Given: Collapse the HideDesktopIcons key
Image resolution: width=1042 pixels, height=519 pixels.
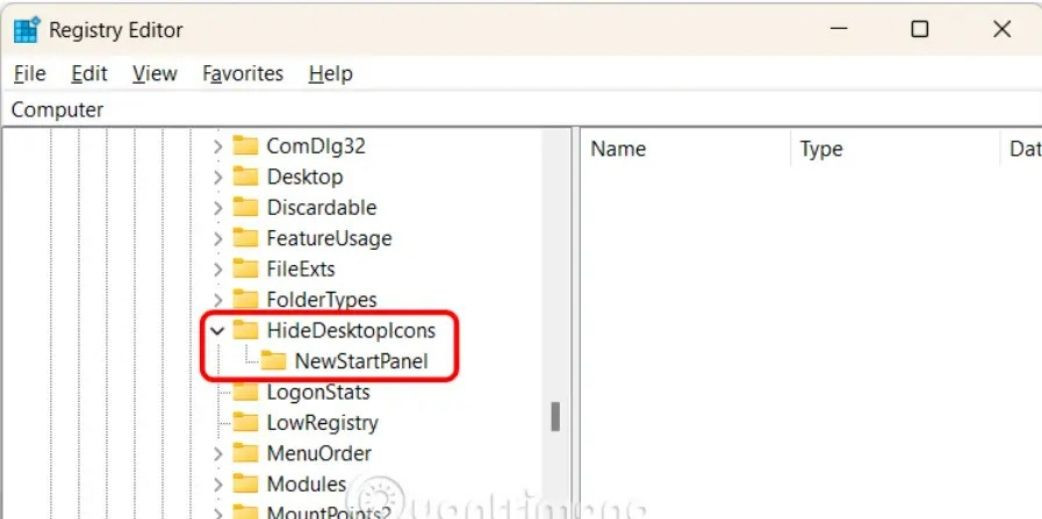Looking at the screenshot, I should pos(217,331).
